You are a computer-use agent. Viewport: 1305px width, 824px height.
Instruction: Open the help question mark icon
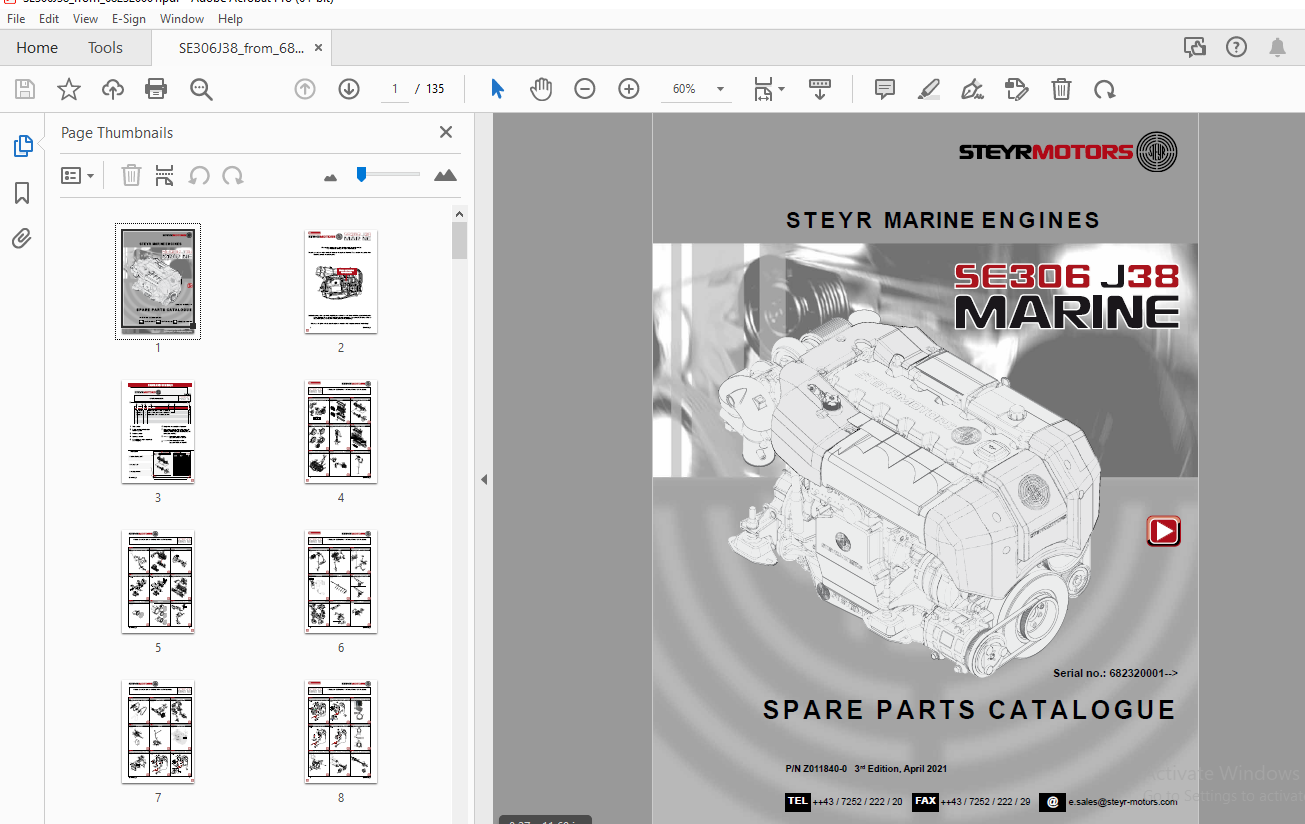[1236, 47]
